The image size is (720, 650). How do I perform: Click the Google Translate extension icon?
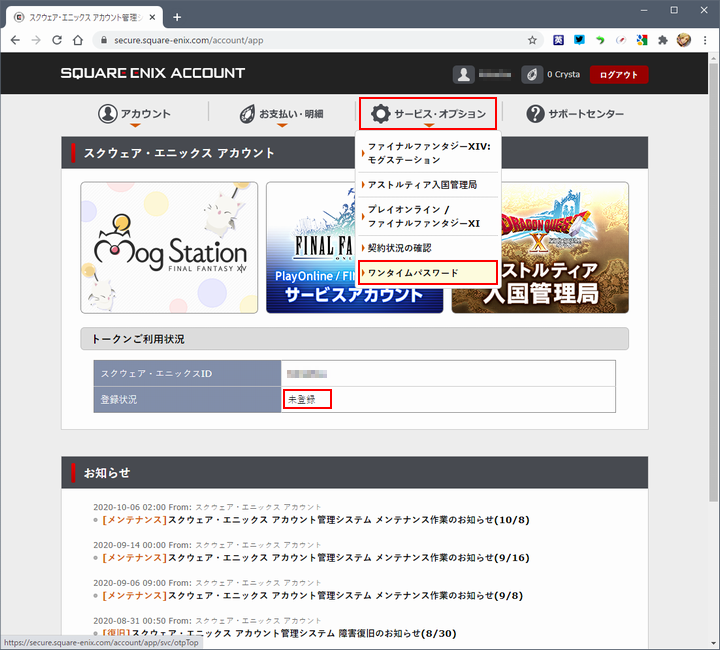(x=642, y=40)
